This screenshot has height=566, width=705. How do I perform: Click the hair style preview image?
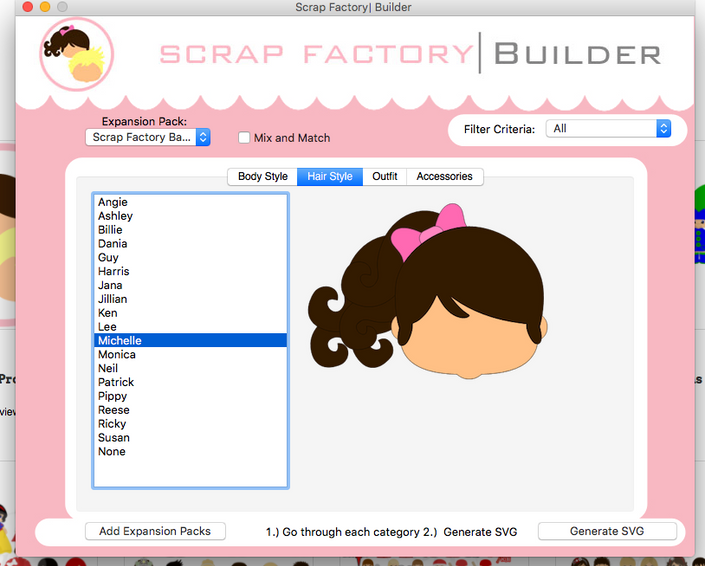[x=428, y=291]
